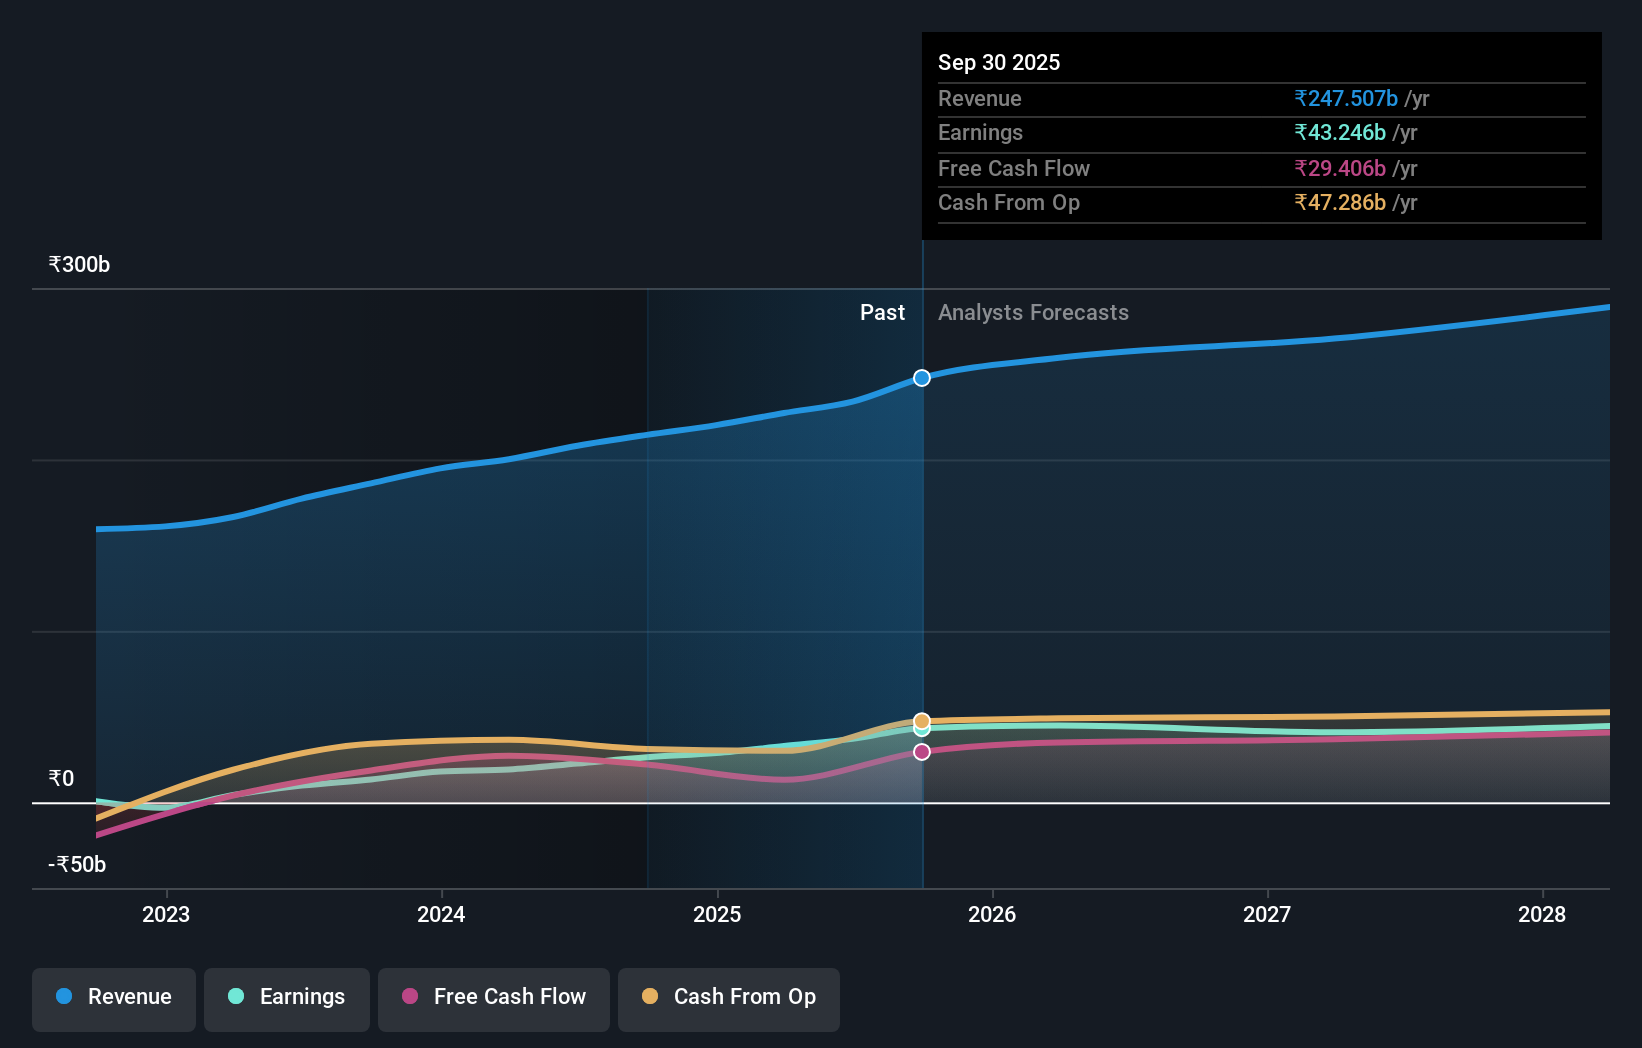Toggle the Earnings series visibility
Image resolution: width=1642 pixels, height=1048 pixels.
click(x=287, y=998)
